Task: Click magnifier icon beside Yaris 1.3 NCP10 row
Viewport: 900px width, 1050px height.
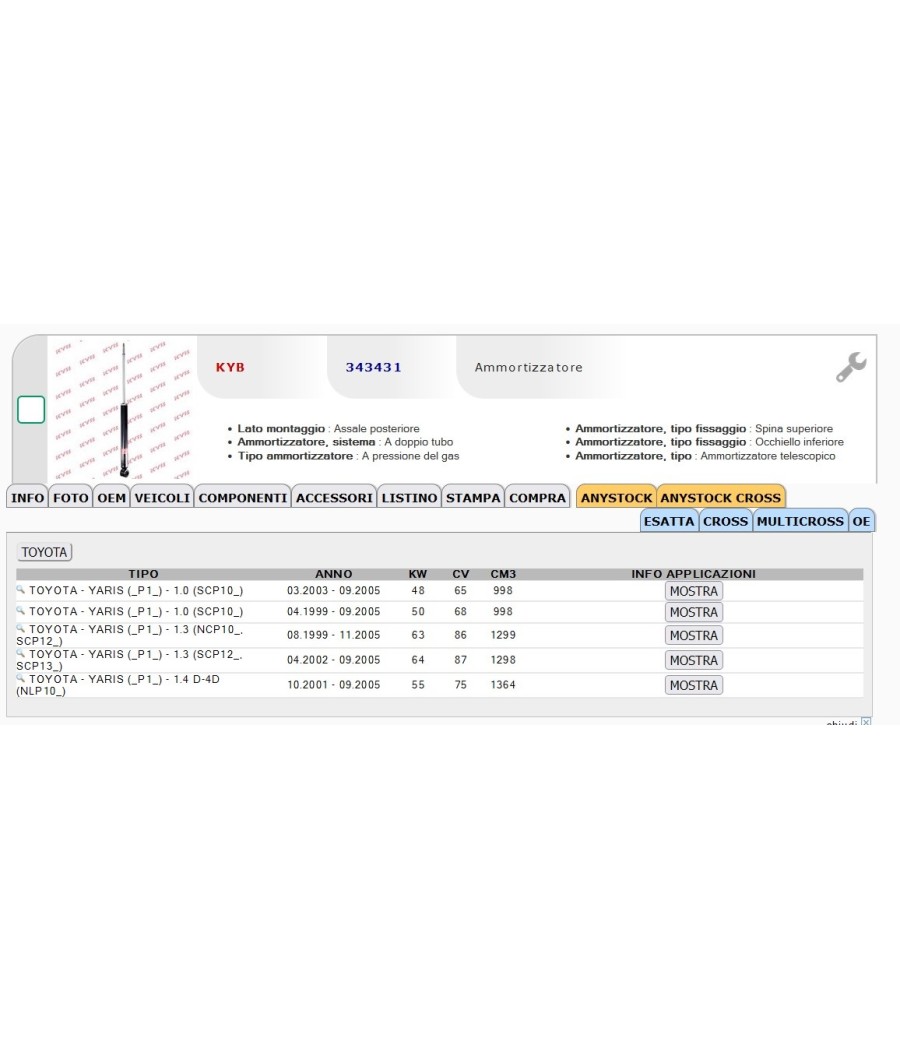Action: point(21,628)
